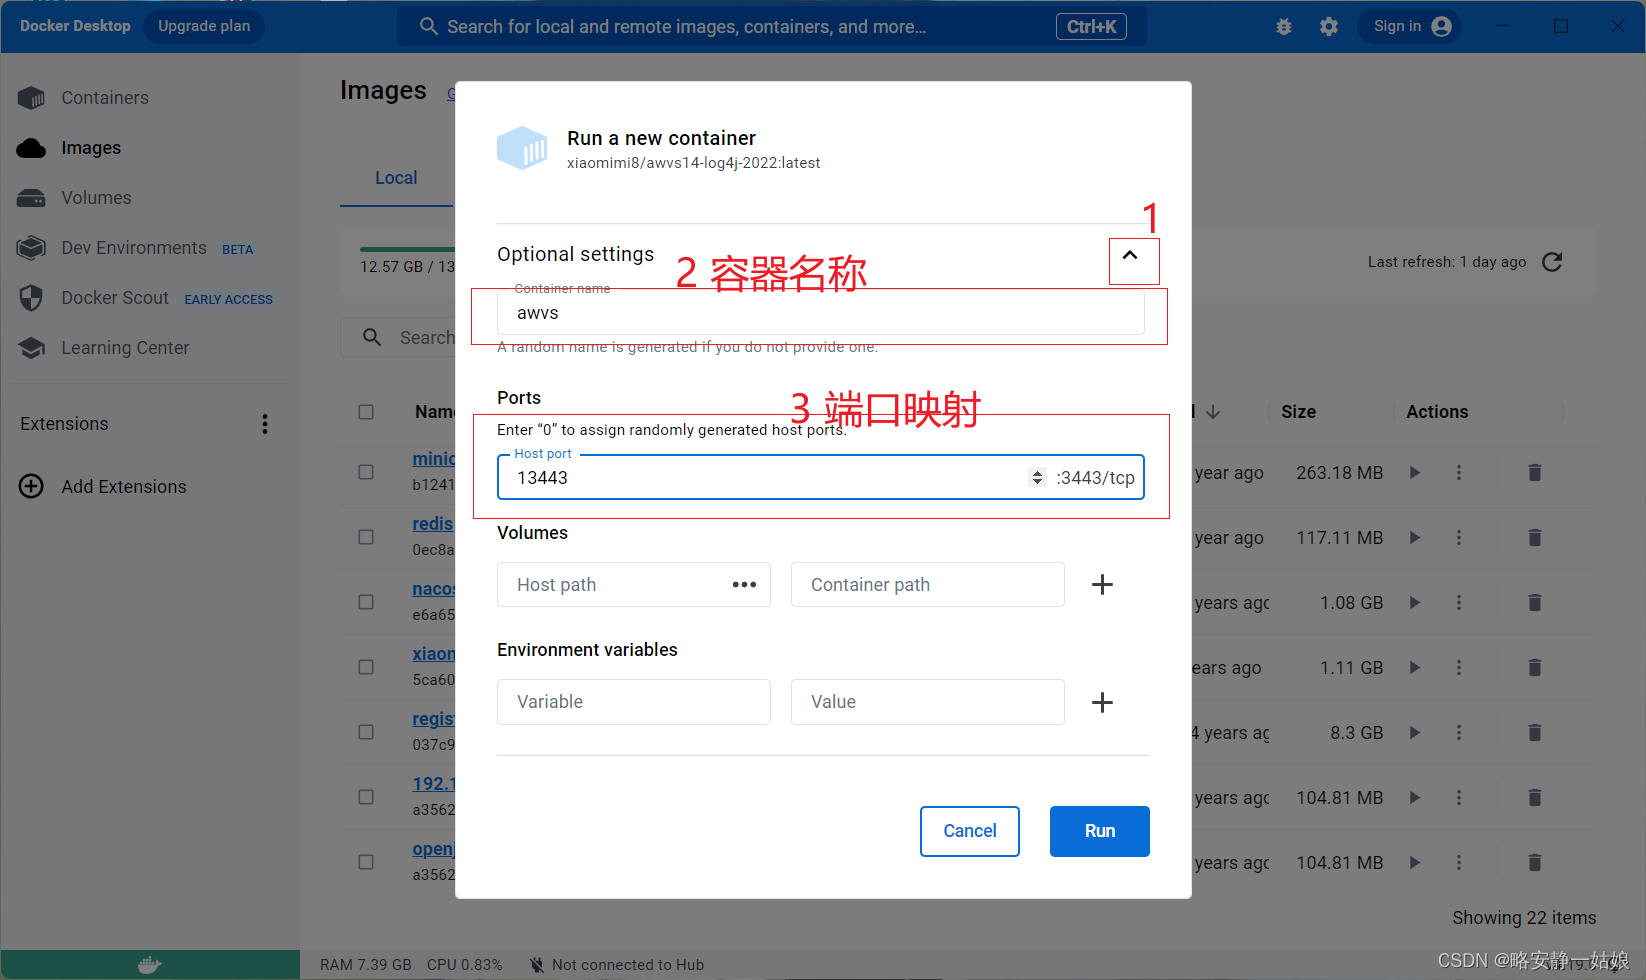Click the Not connected to Hub status
Viewport: 1646px width, 980px height.
(x=616, y=965)
